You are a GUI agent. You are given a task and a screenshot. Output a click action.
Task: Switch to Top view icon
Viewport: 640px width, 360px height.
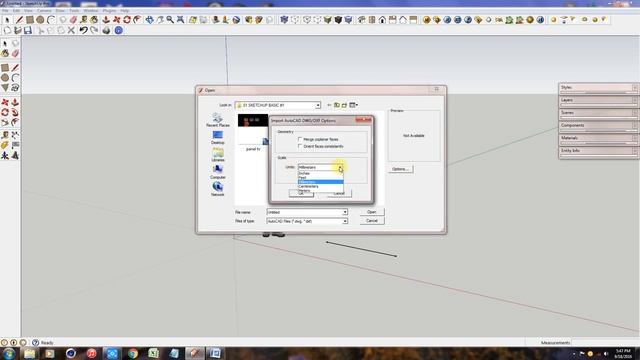[372, 20]
